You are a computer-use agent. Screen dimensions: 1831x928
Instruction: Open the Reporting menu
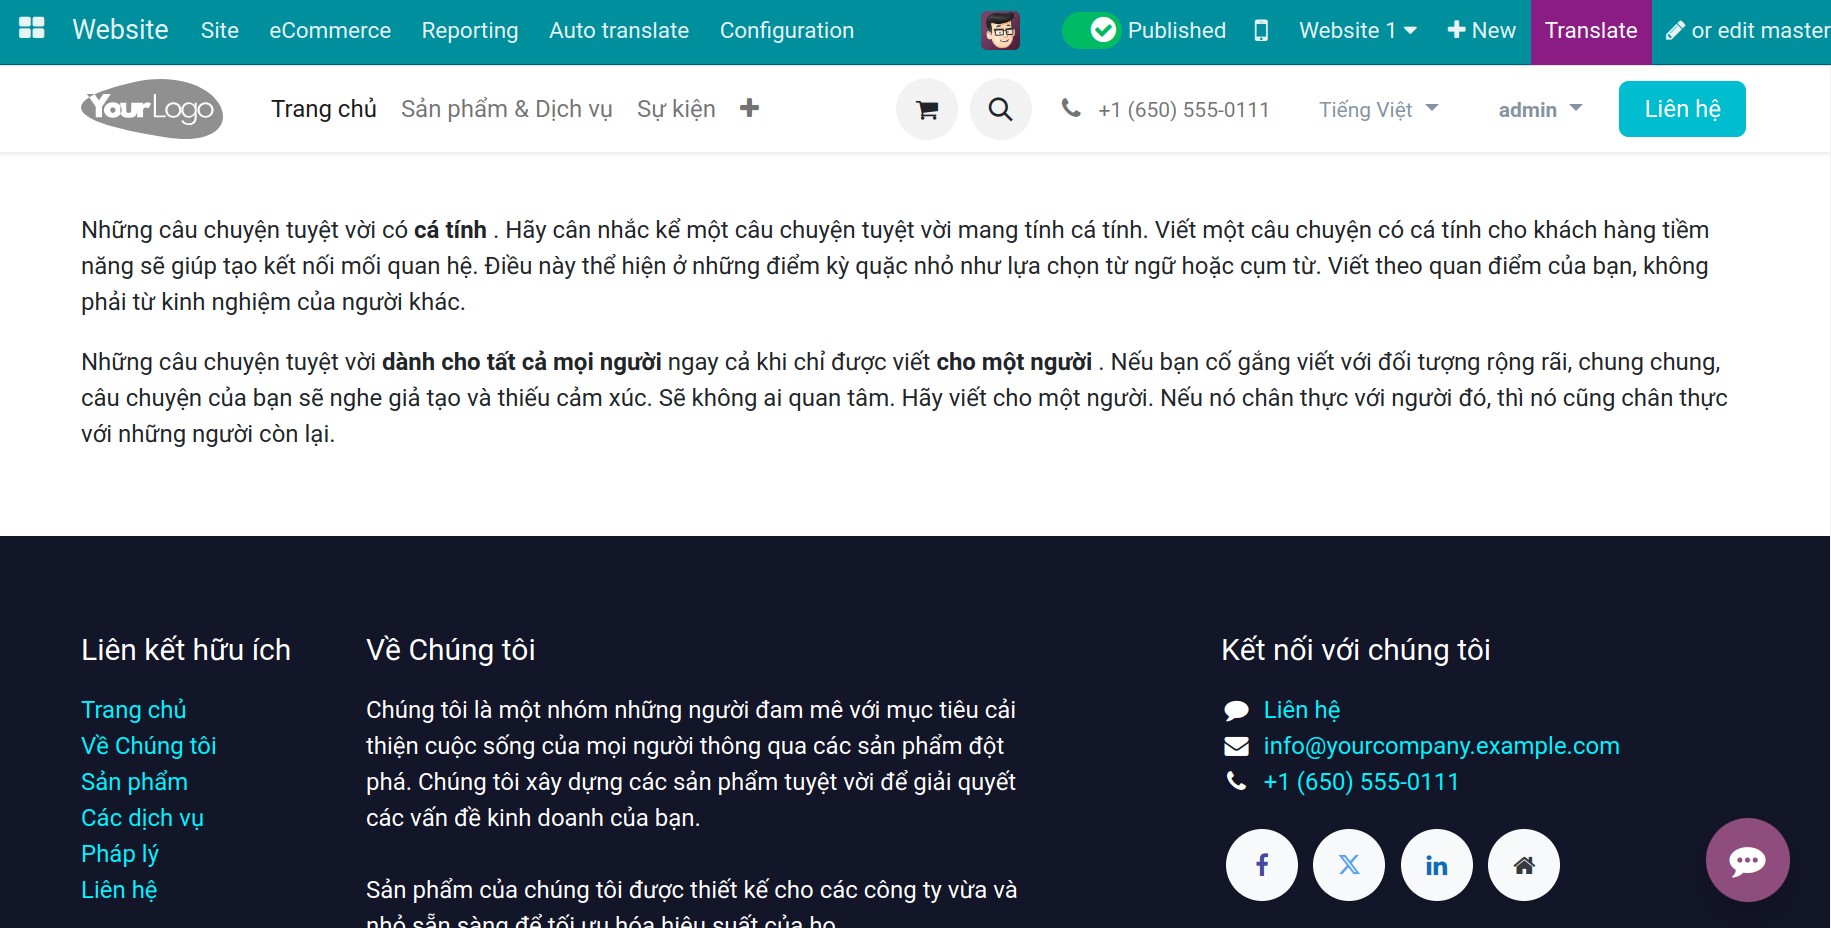coord(470,30)
